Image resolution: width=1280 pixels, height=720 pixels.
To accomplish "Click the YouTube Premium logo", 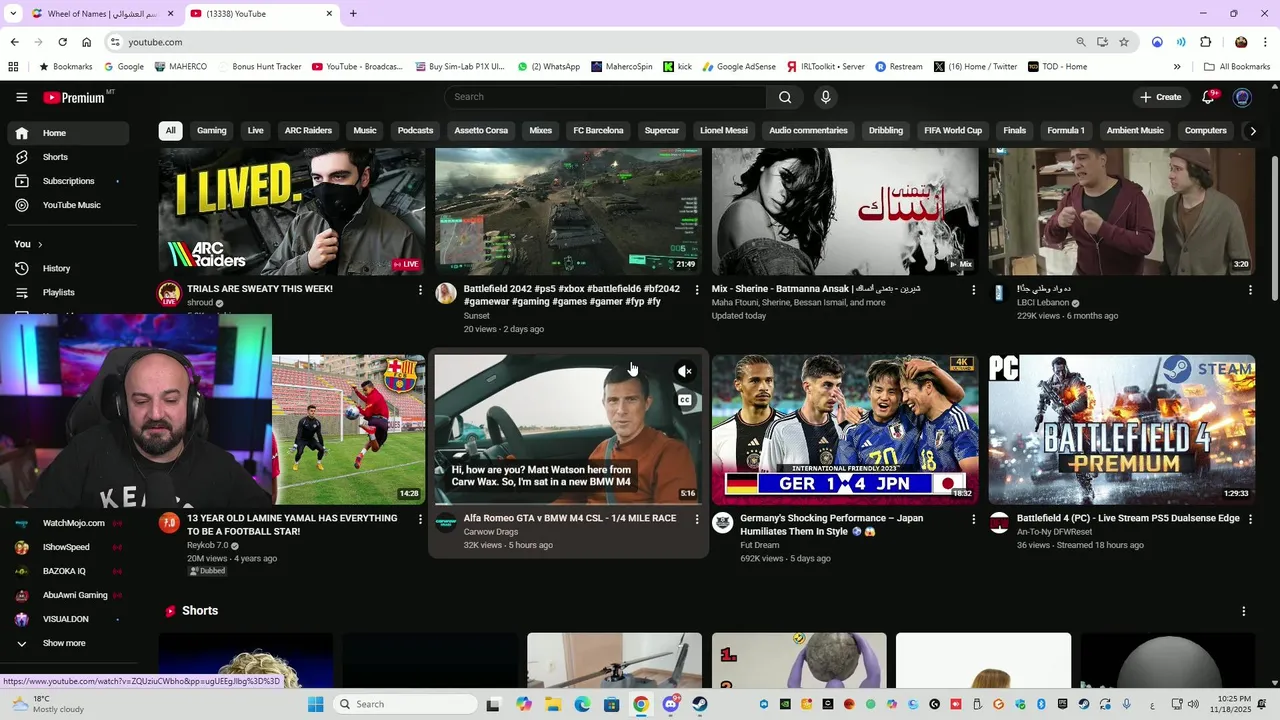I will pyautogui.click(x=74, y=97).
